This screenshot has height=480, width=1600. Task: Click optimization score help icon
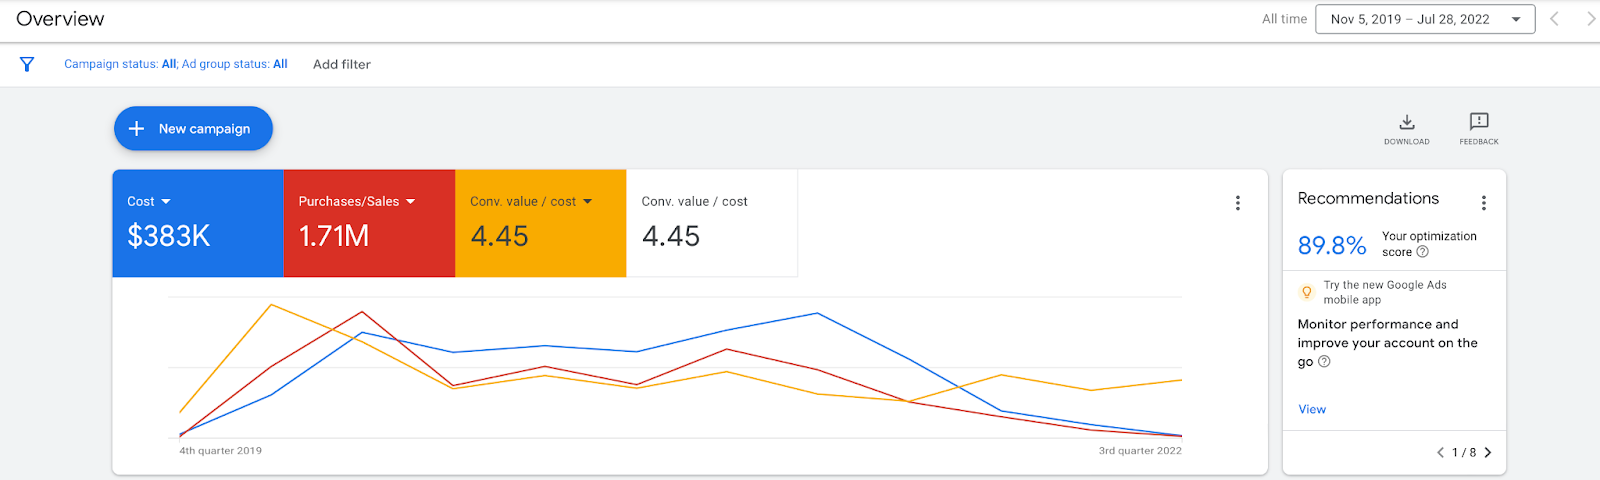(x=1423, y=252)
